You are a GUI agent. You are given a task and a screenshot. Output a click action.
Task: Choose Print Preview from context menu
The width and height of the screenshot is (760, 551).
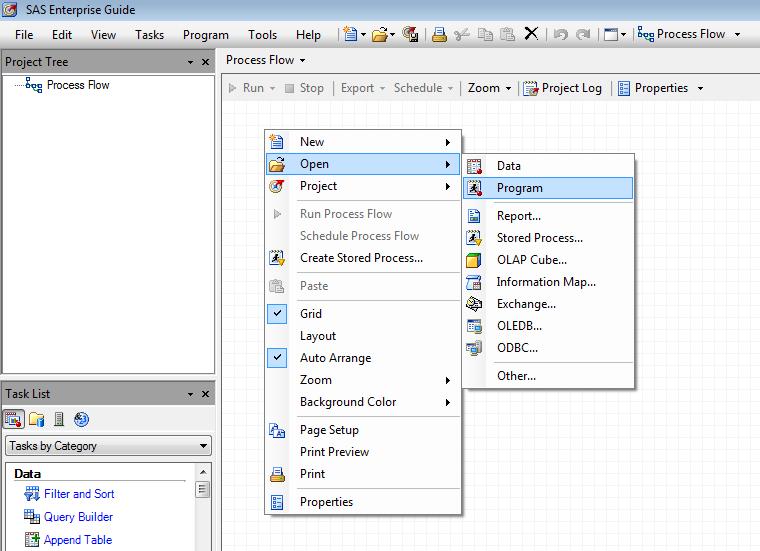click(x=363, y=452)
